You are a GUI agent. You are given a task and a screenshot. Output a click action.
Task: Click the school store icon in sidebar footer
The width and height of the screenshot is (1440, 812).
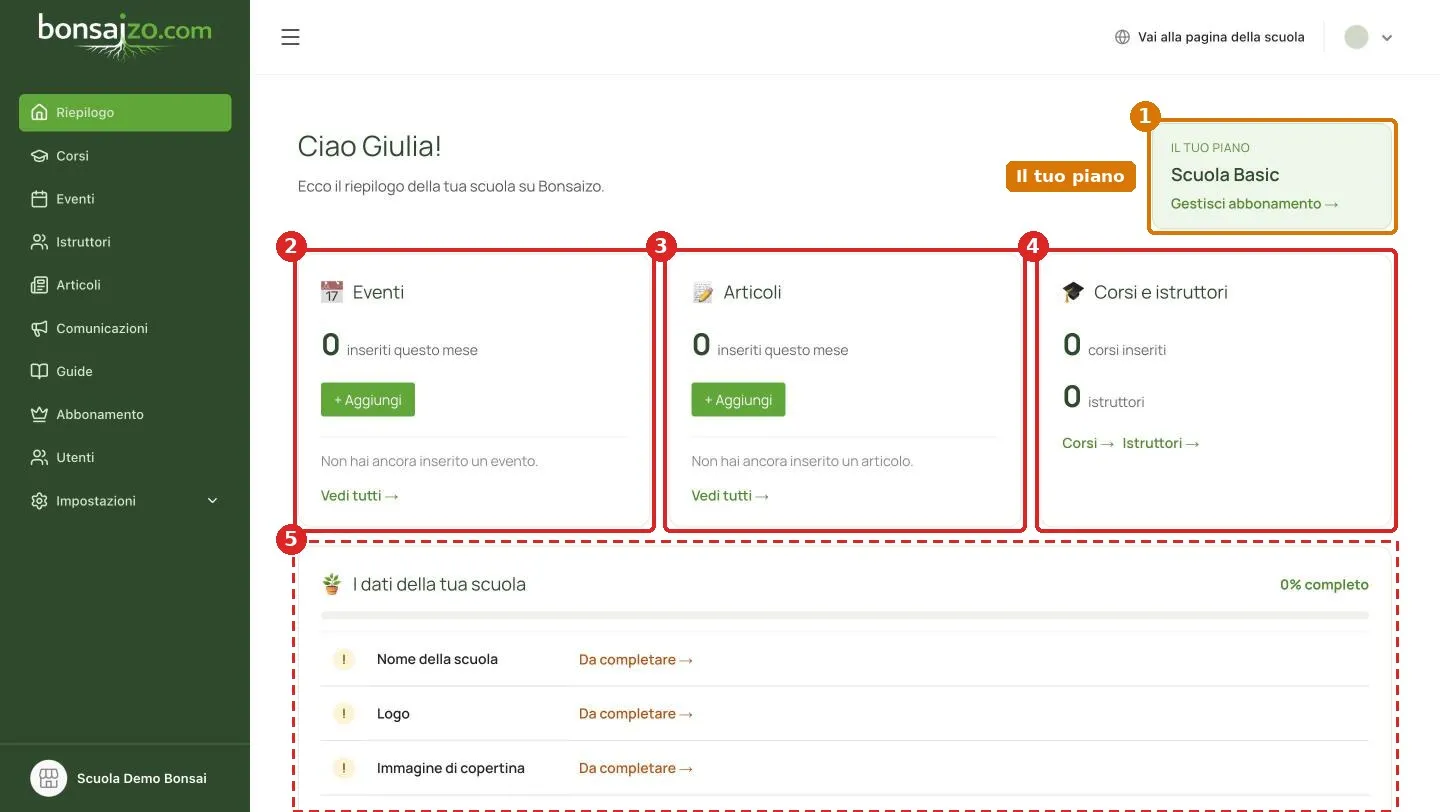click(48, 778)
